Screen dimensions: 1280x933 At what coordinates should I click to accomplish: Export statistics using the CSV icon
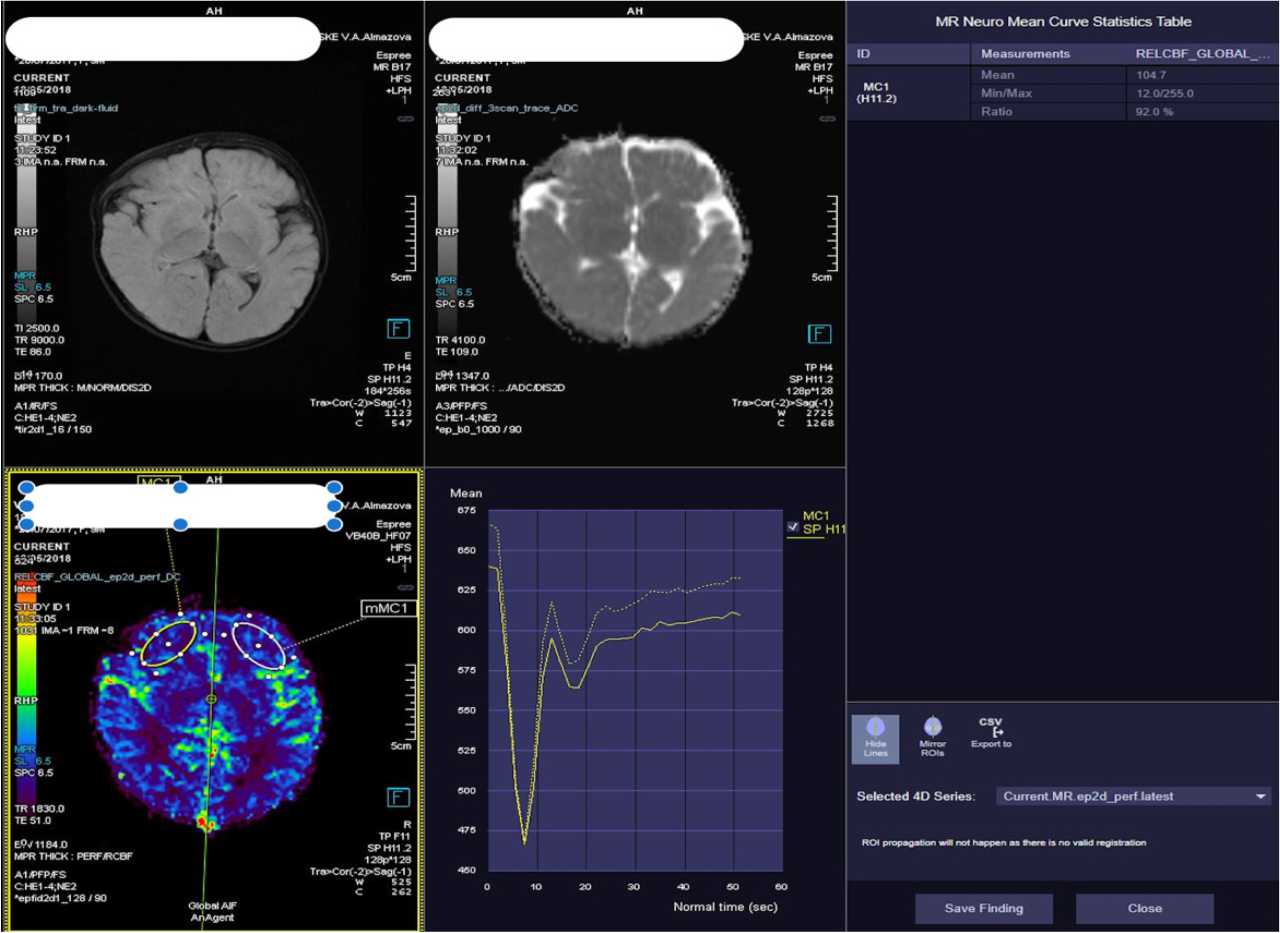coord(991,733)
